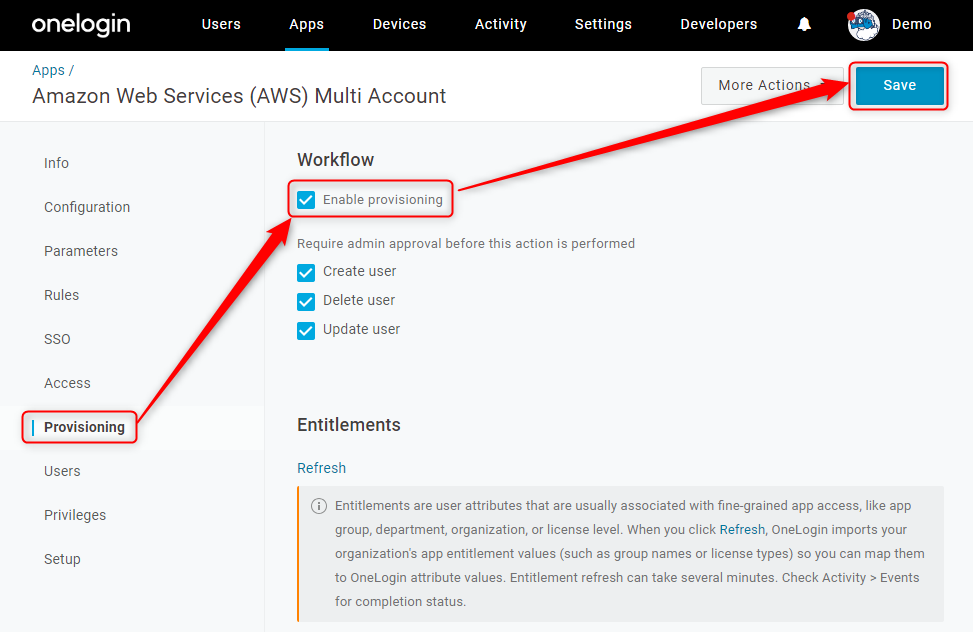The image size is (973, 632).
Task: Open the Privileges sidebar tab
Action: tap(75, 515)
